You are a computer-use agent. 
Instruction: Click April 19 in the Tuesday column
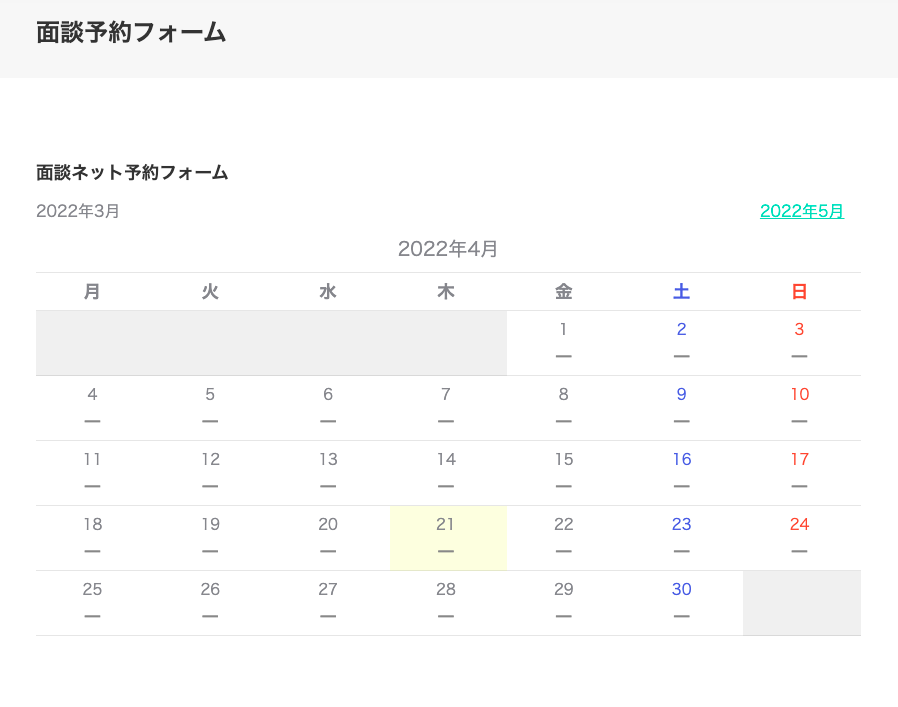(210, 536)
